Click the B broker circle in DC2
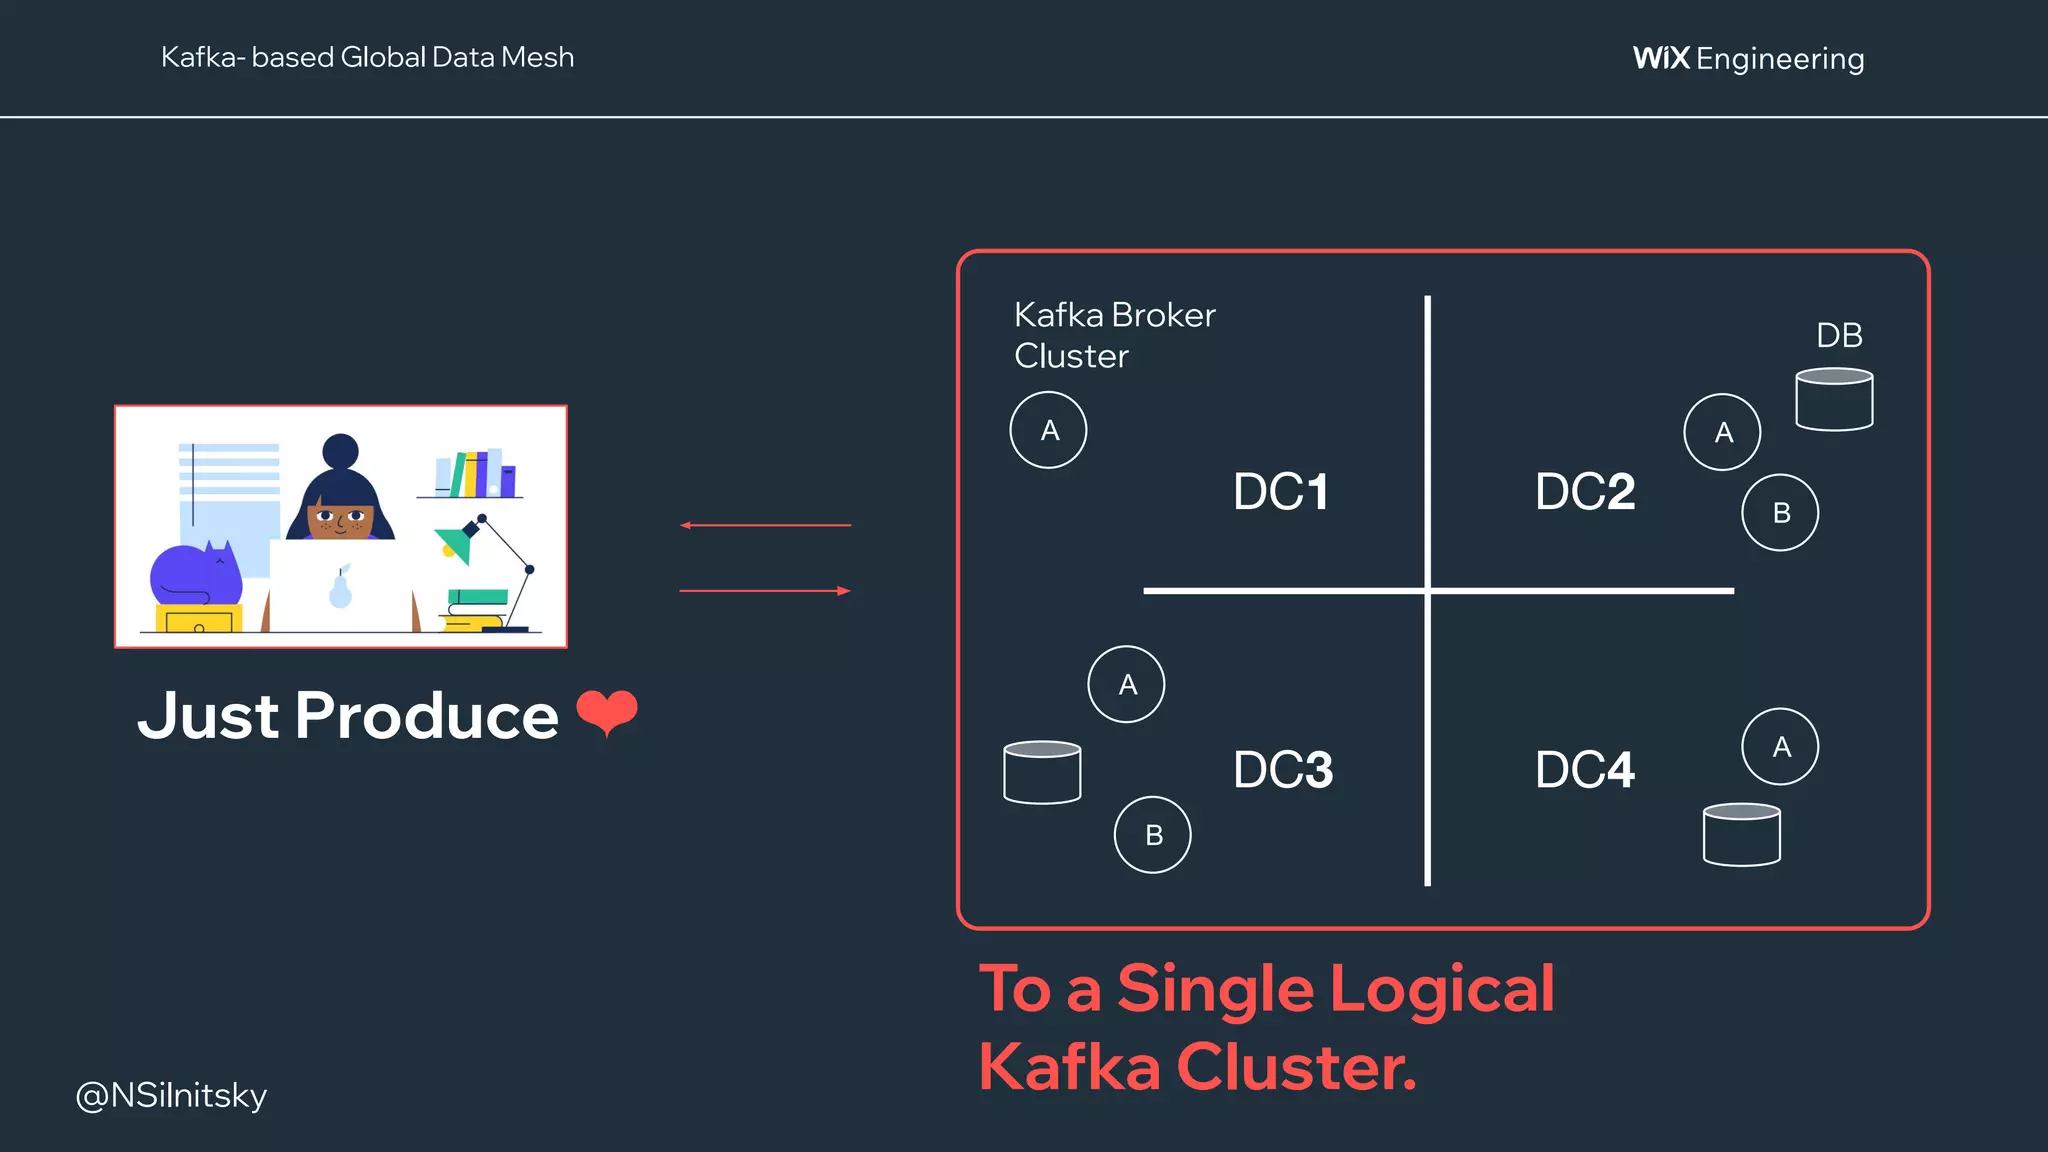 1780,512
